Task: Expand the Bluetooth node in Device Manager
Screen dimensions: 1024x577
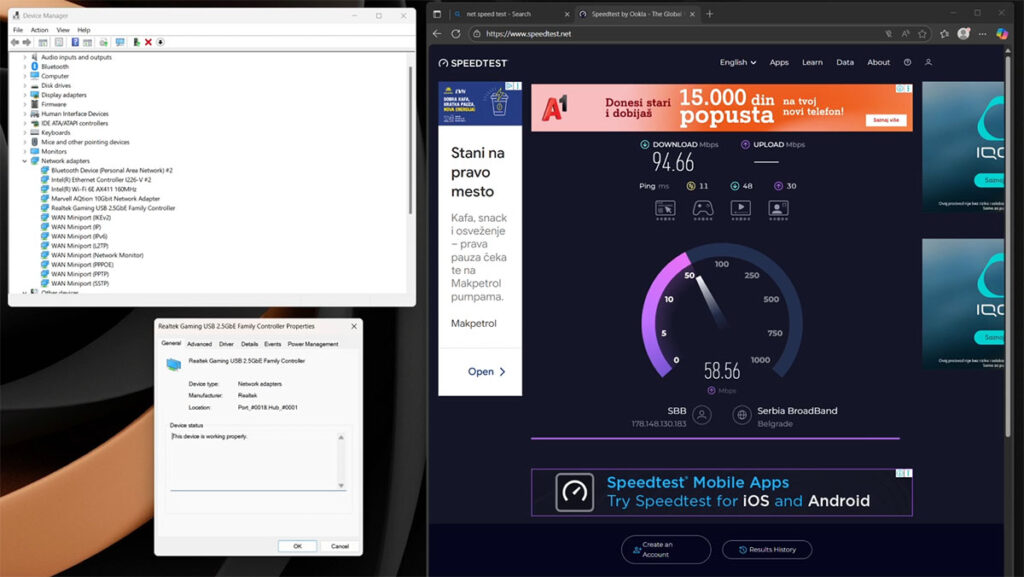Action: coord(25,67)
